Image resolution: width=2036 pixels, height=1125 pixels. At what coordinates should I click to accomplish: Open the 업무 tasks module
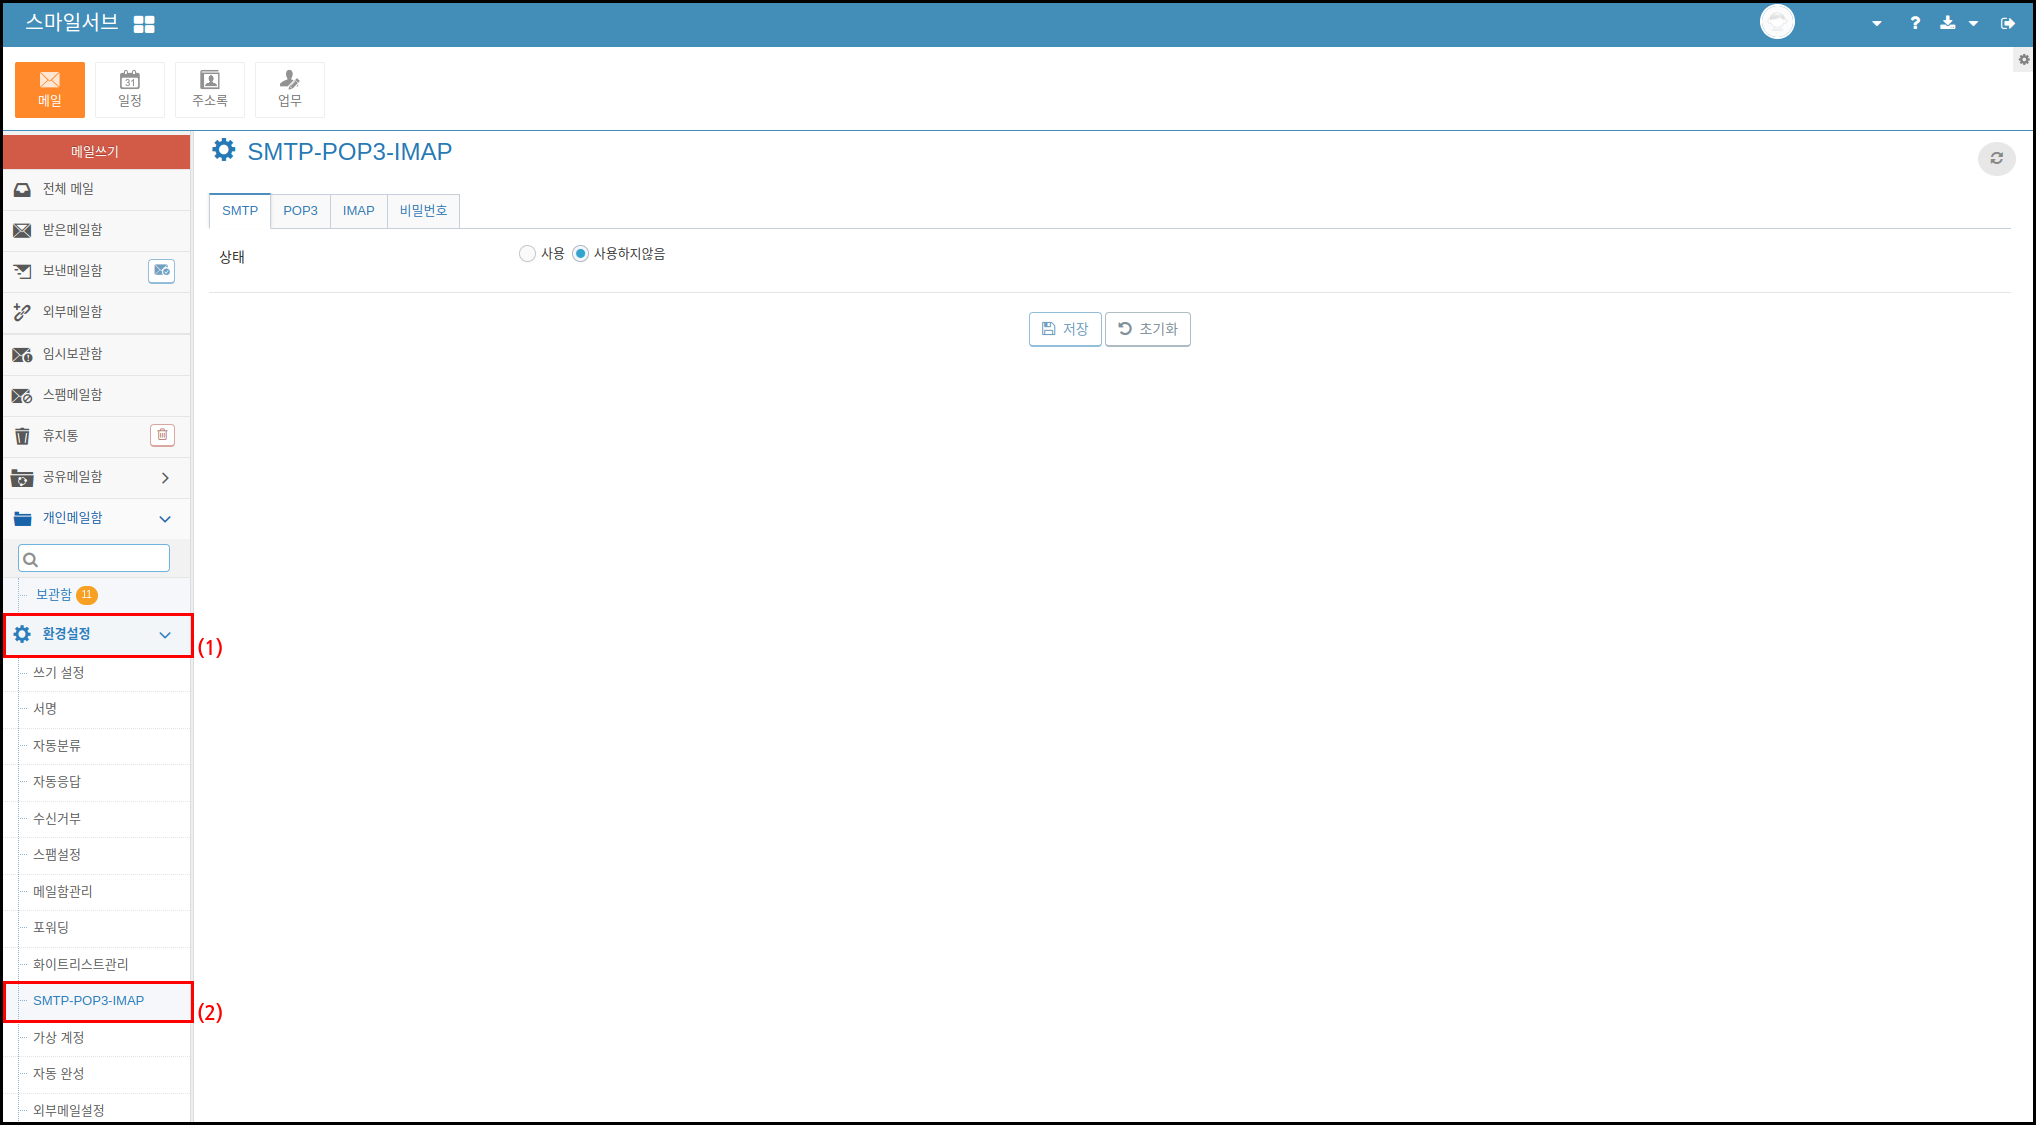pos(290,90)
